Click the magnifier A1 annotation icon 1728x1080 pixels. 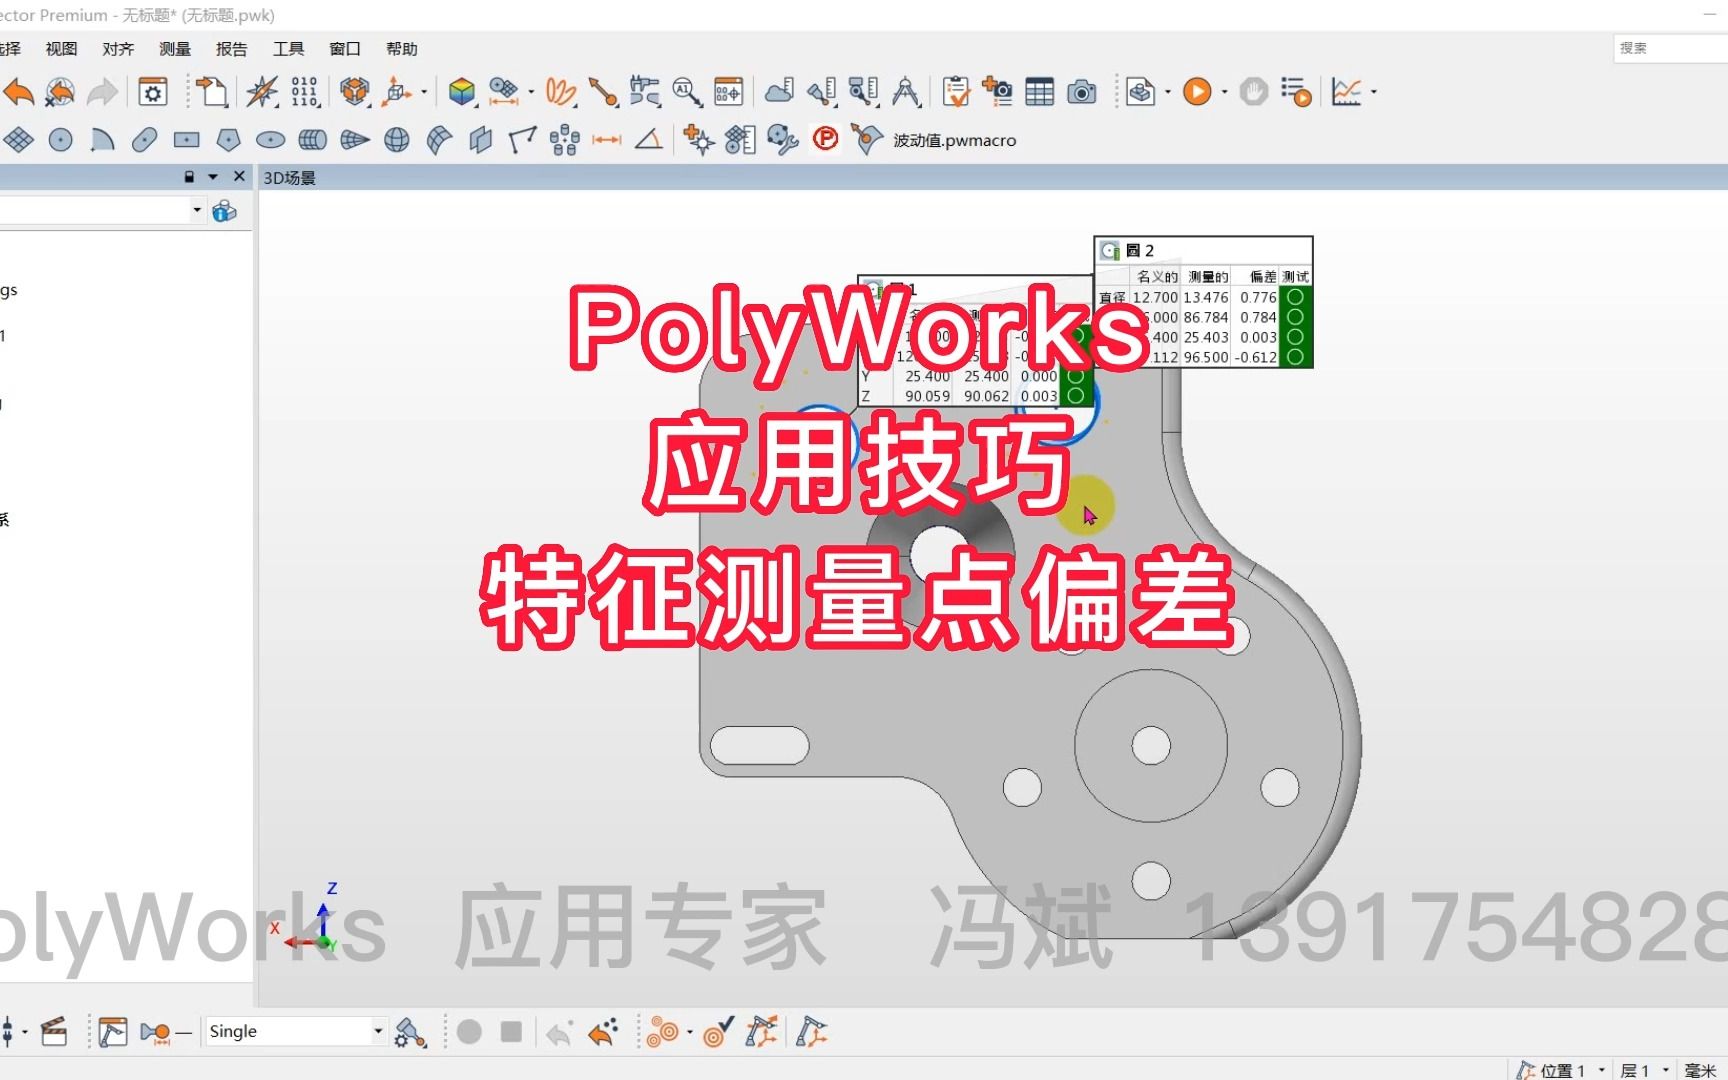tap(686, 92)
